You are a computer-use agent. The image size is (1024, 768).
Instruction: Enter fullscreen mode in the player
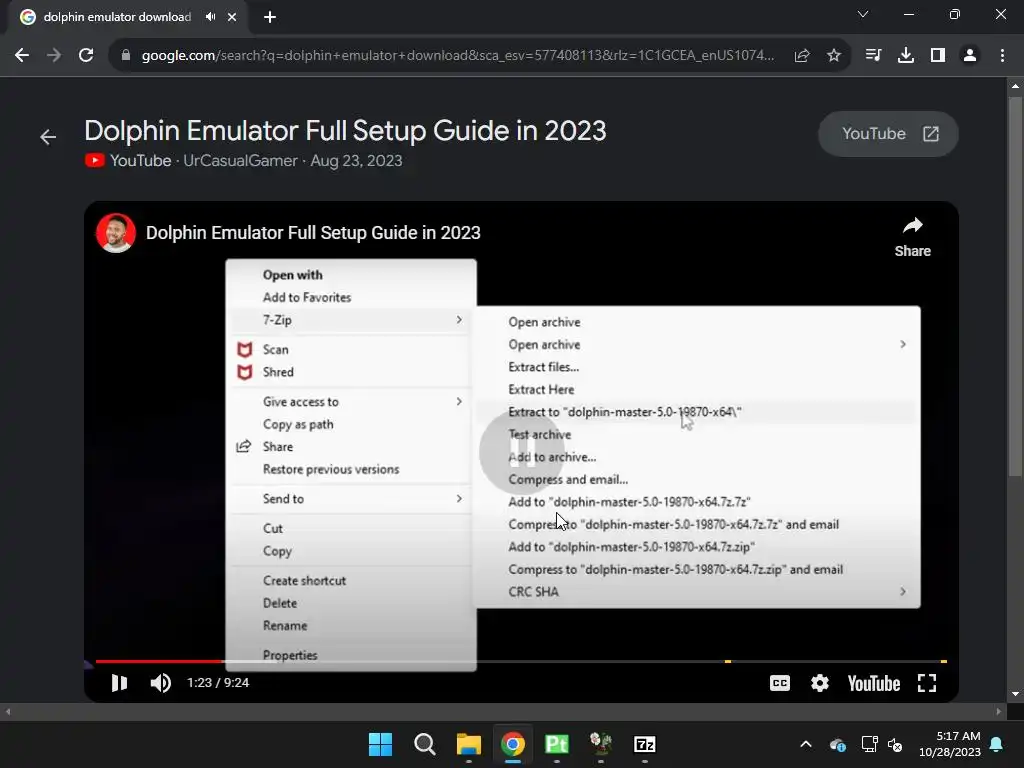927,683
